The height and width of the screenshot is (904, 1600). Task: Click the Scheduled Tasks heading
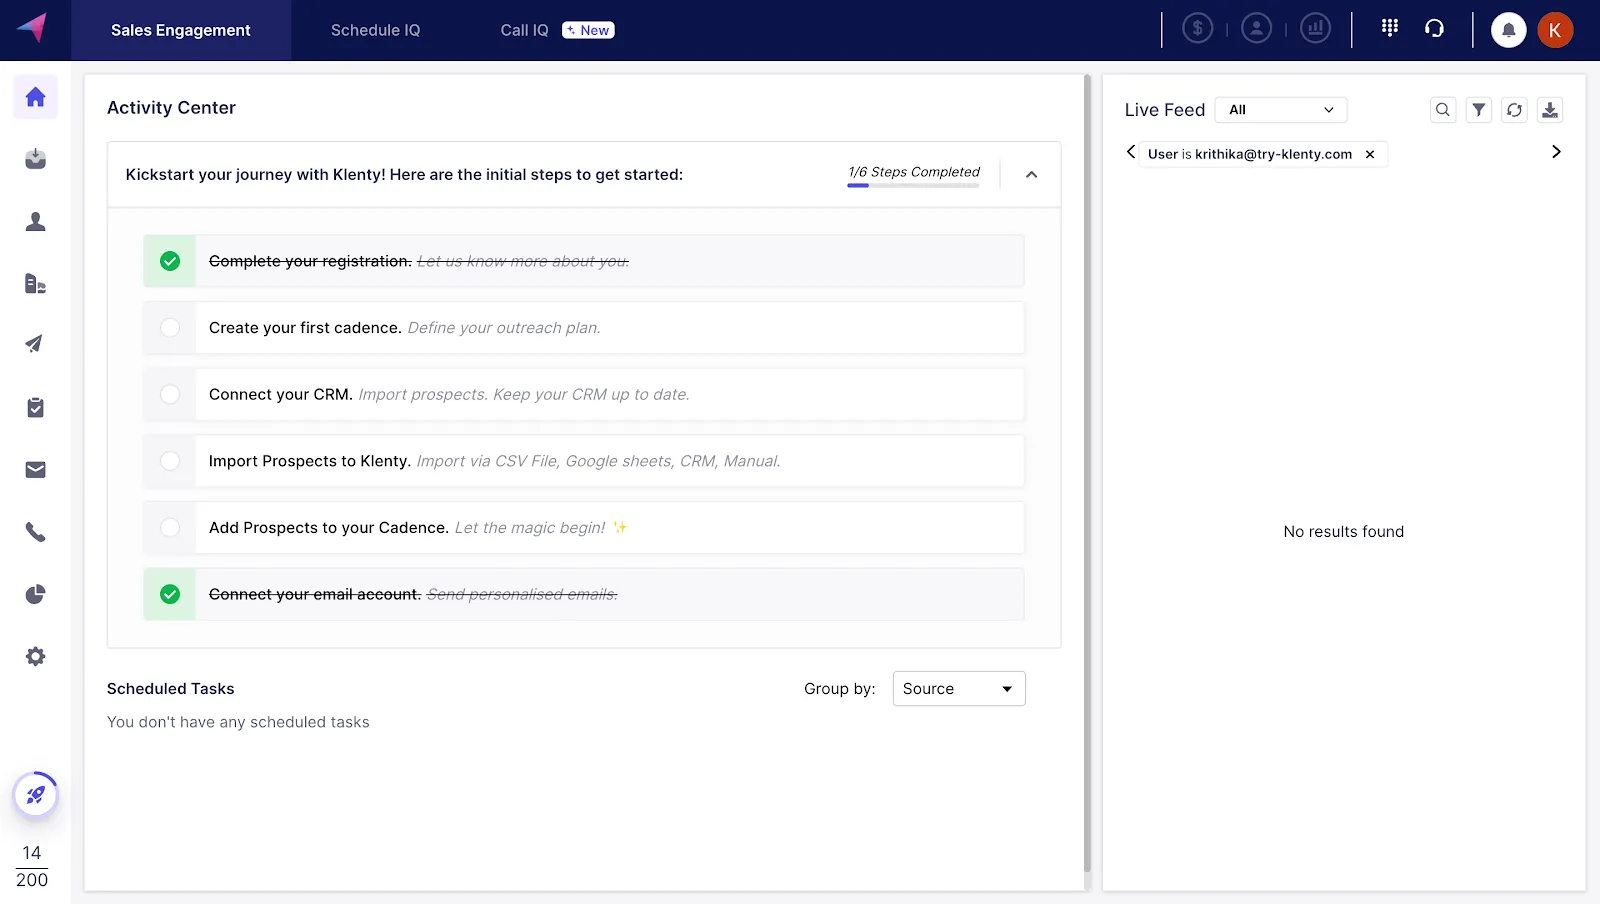click(171, 689)
